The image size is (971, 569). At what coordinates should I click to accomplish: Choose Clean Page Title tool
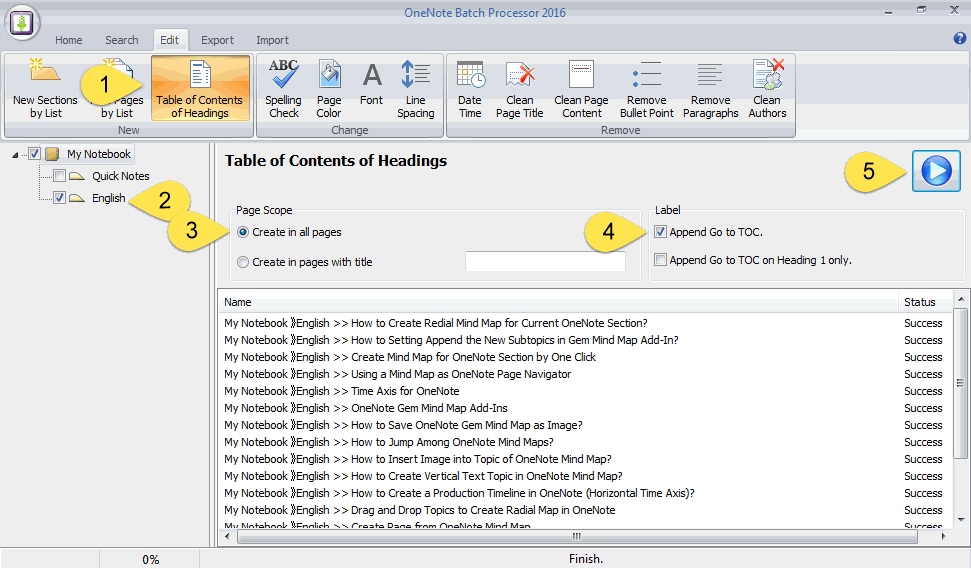520,88
